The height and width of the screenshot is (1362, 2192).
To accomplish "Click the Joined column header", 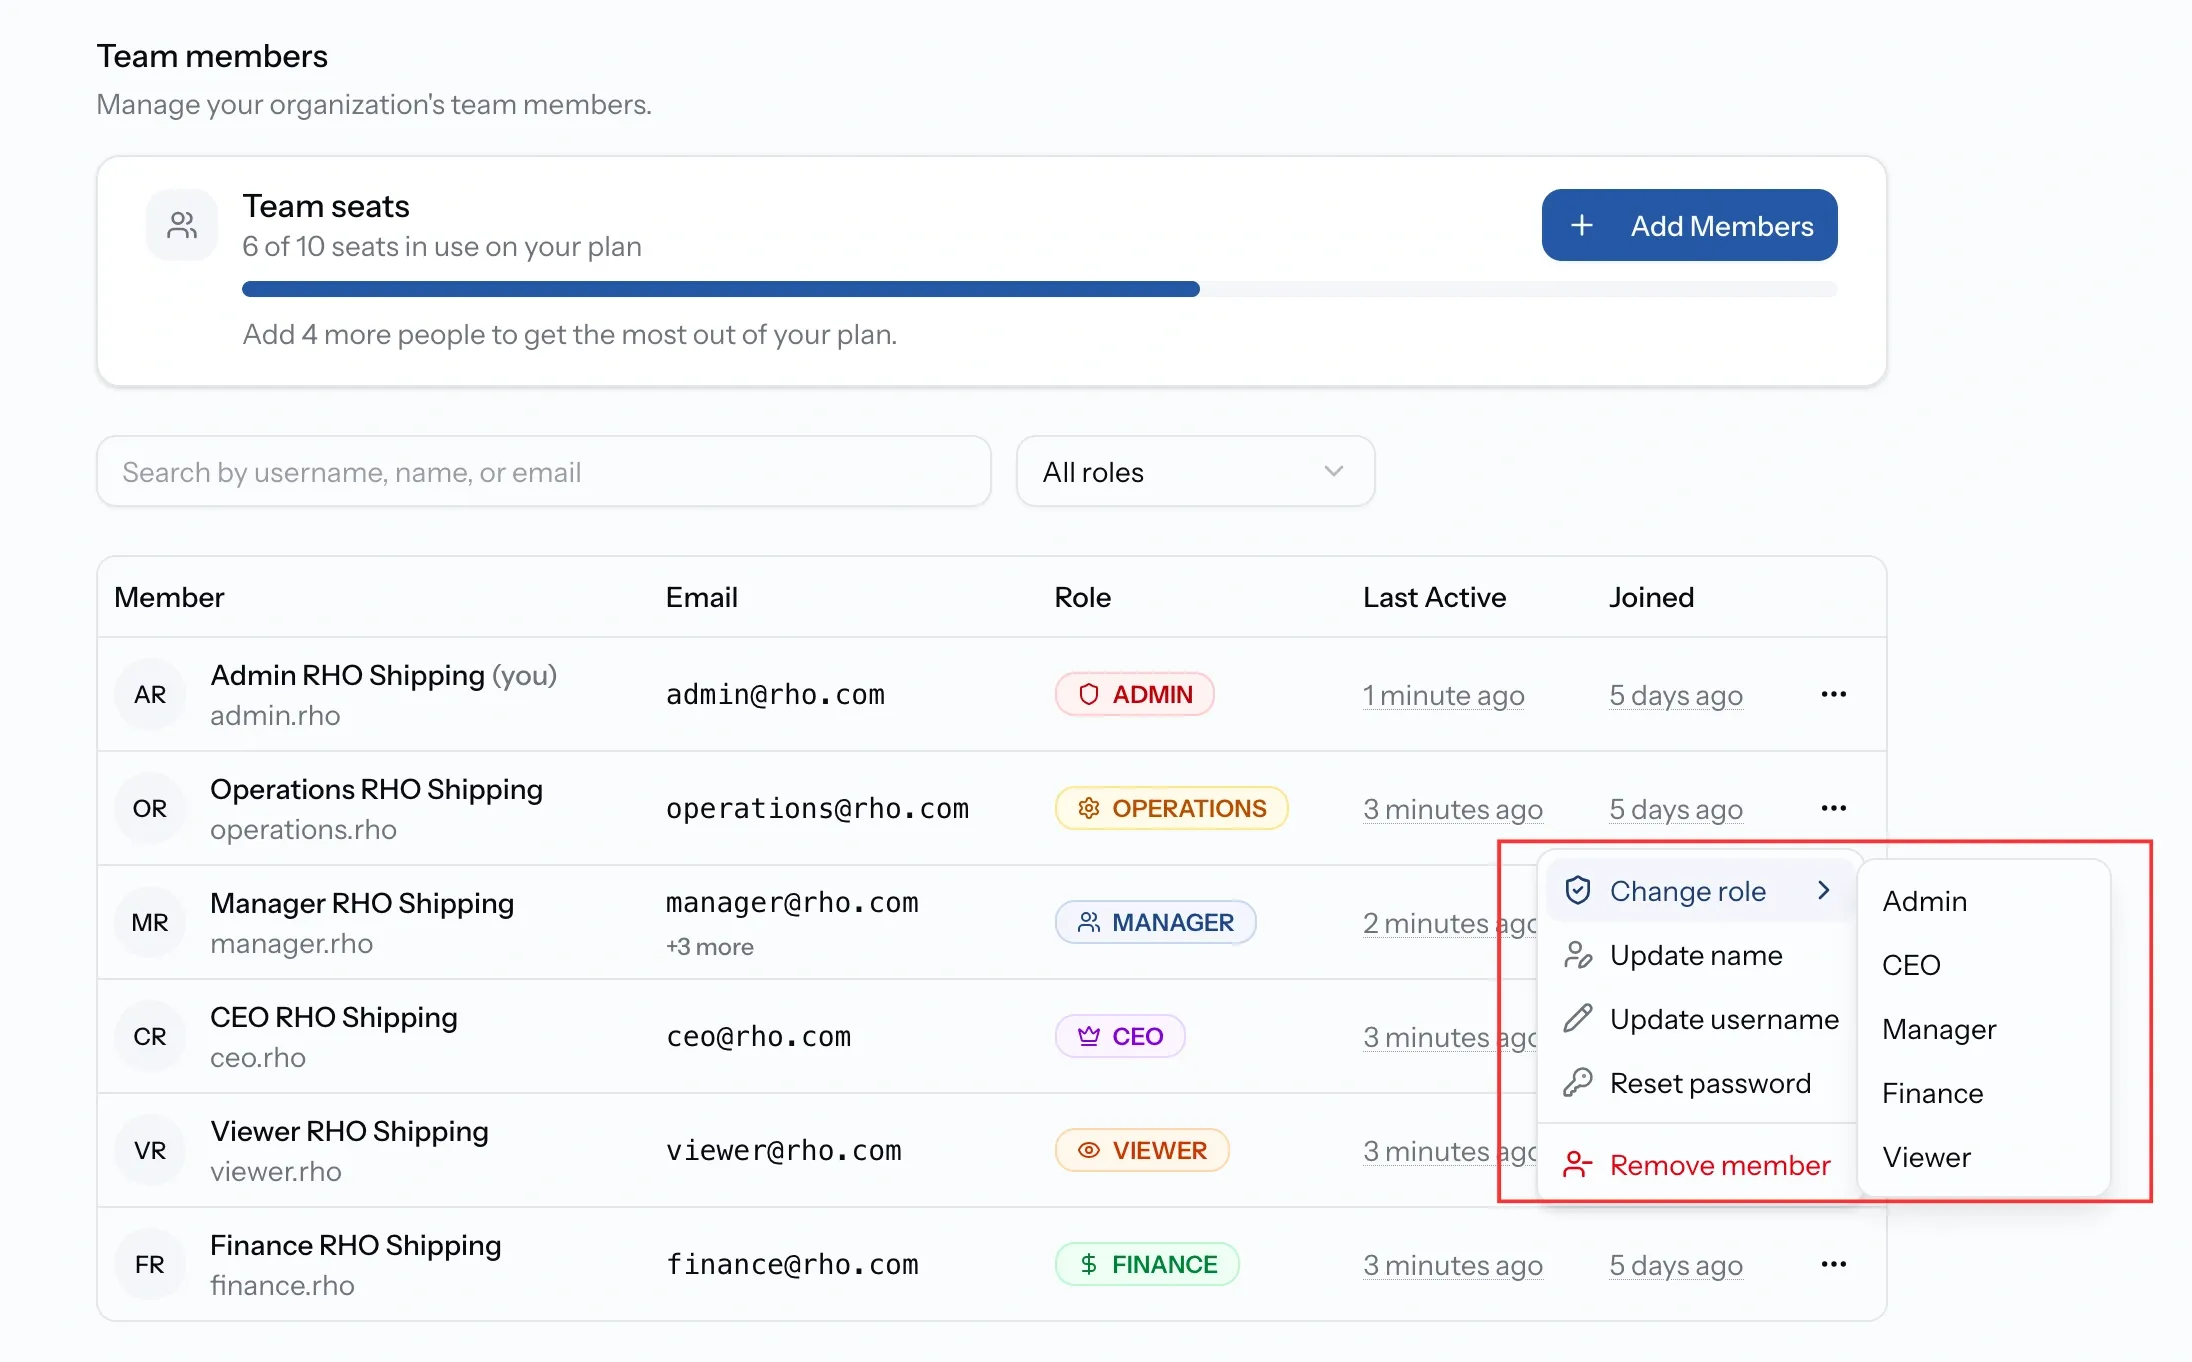I will pyautogui.click(x=1651, y=597).
